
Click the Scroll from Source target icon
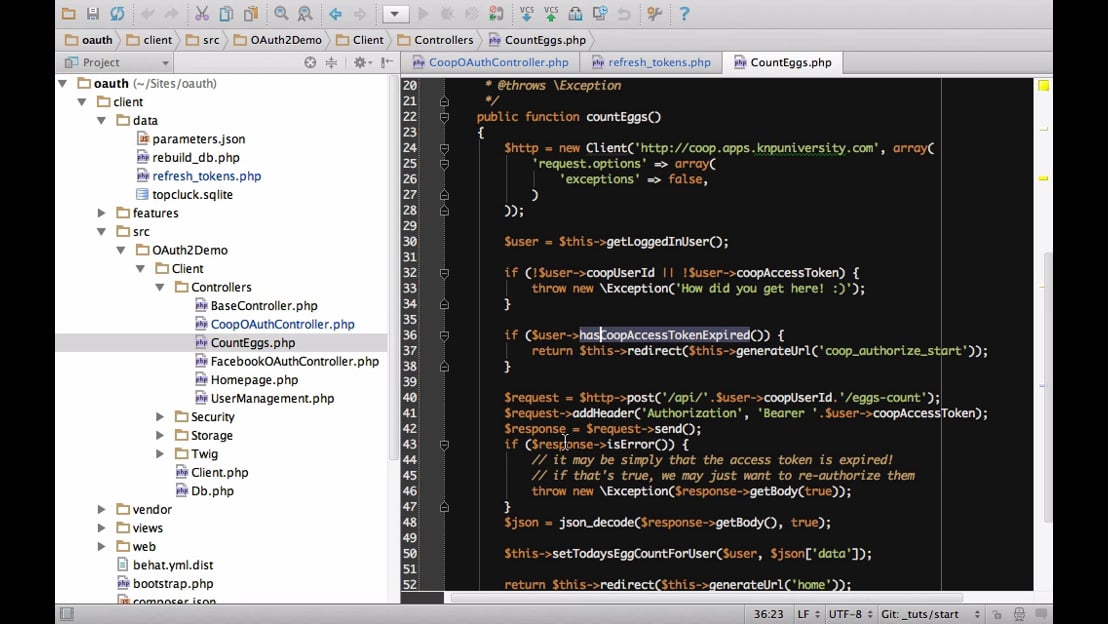coord(310,62)
